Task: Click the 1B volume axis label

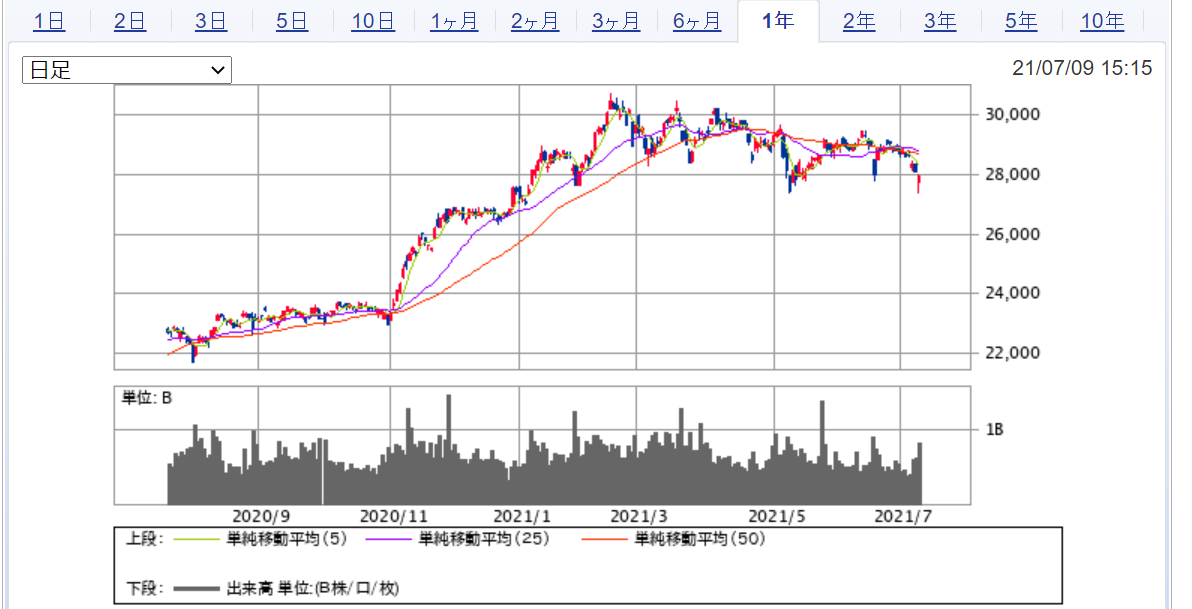Action: [x=994, y=430]
